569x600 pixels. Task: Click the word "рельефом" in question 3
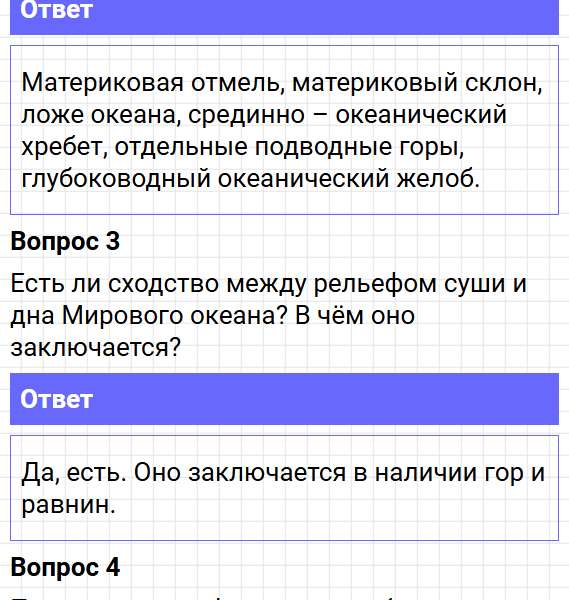click(x=375, y=284)
